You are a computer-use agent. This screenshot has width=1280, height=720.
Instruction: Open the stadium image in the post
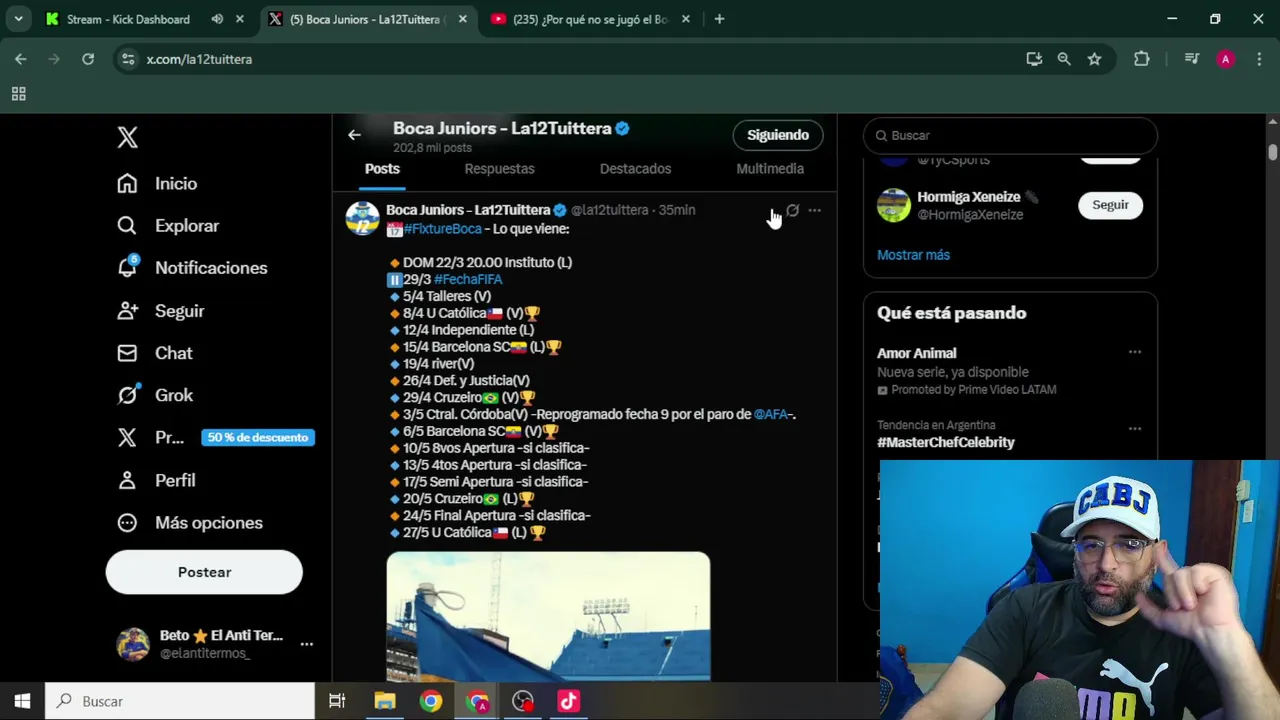548,616
